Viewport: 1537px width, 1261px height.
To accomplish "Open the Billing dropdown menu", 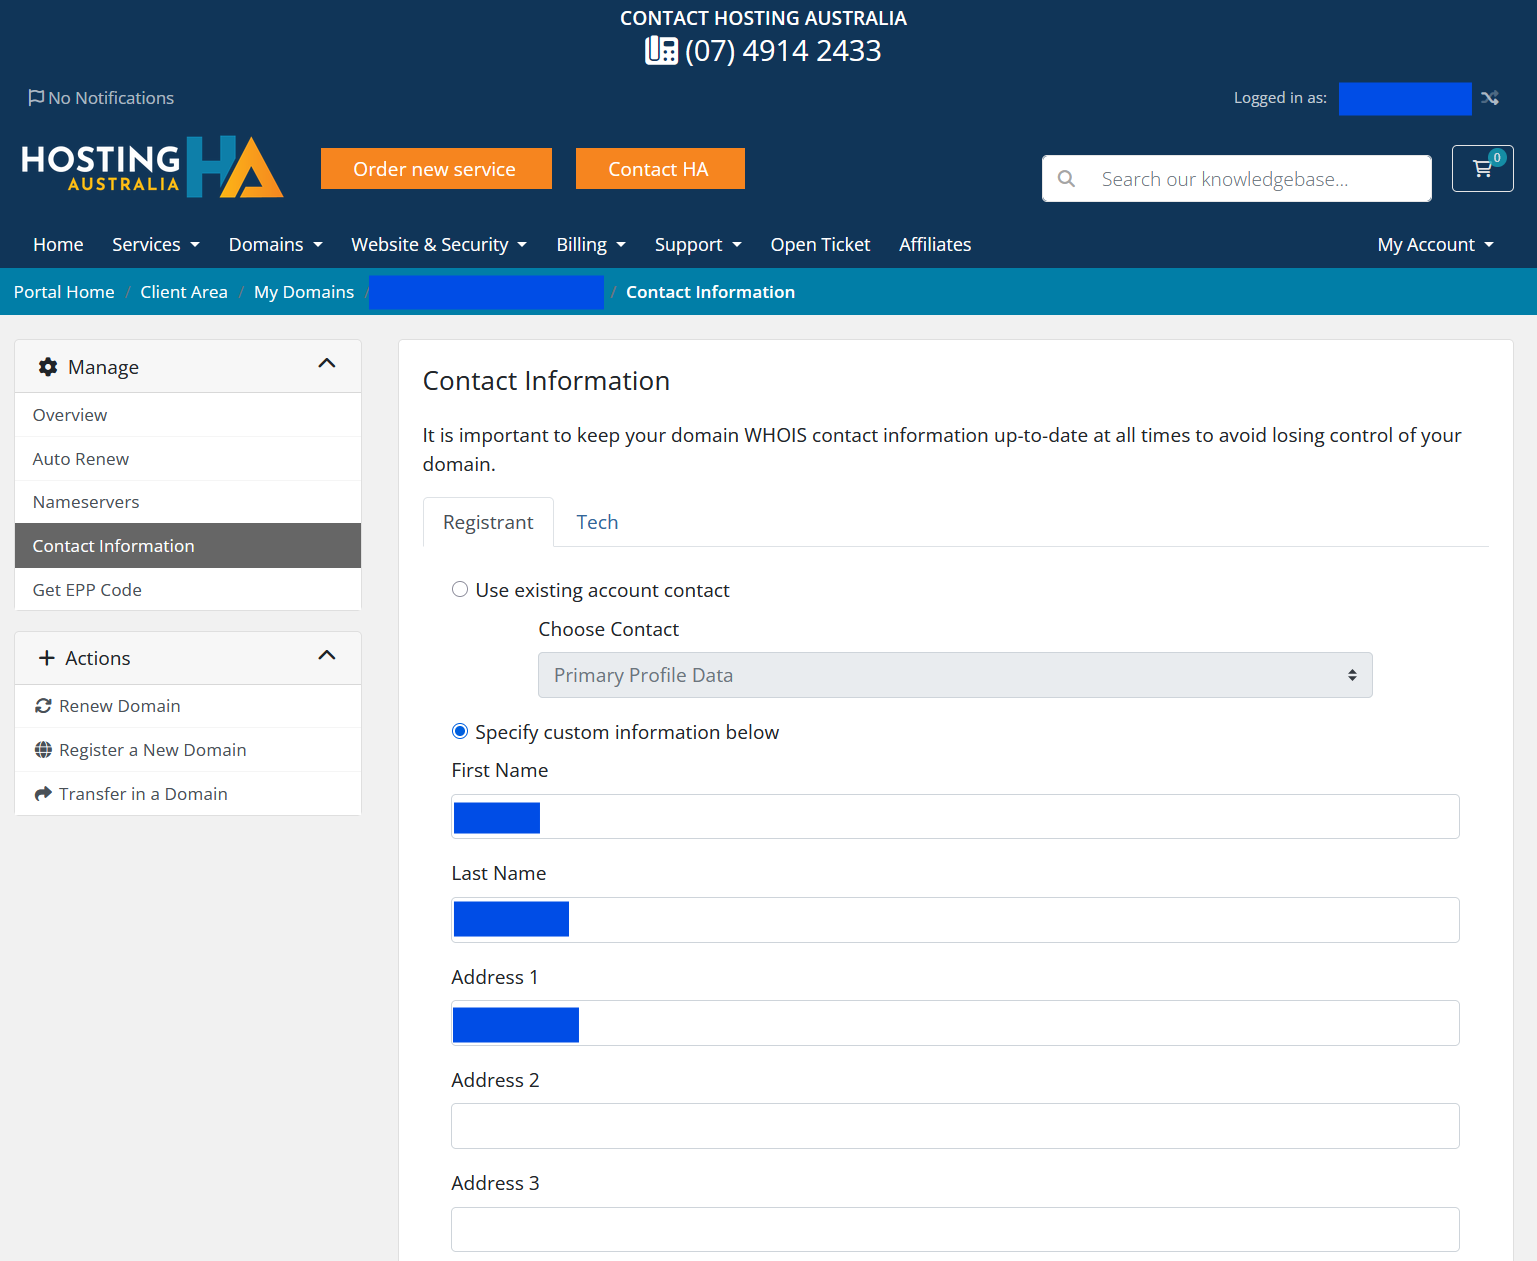I will click(591, 245).
